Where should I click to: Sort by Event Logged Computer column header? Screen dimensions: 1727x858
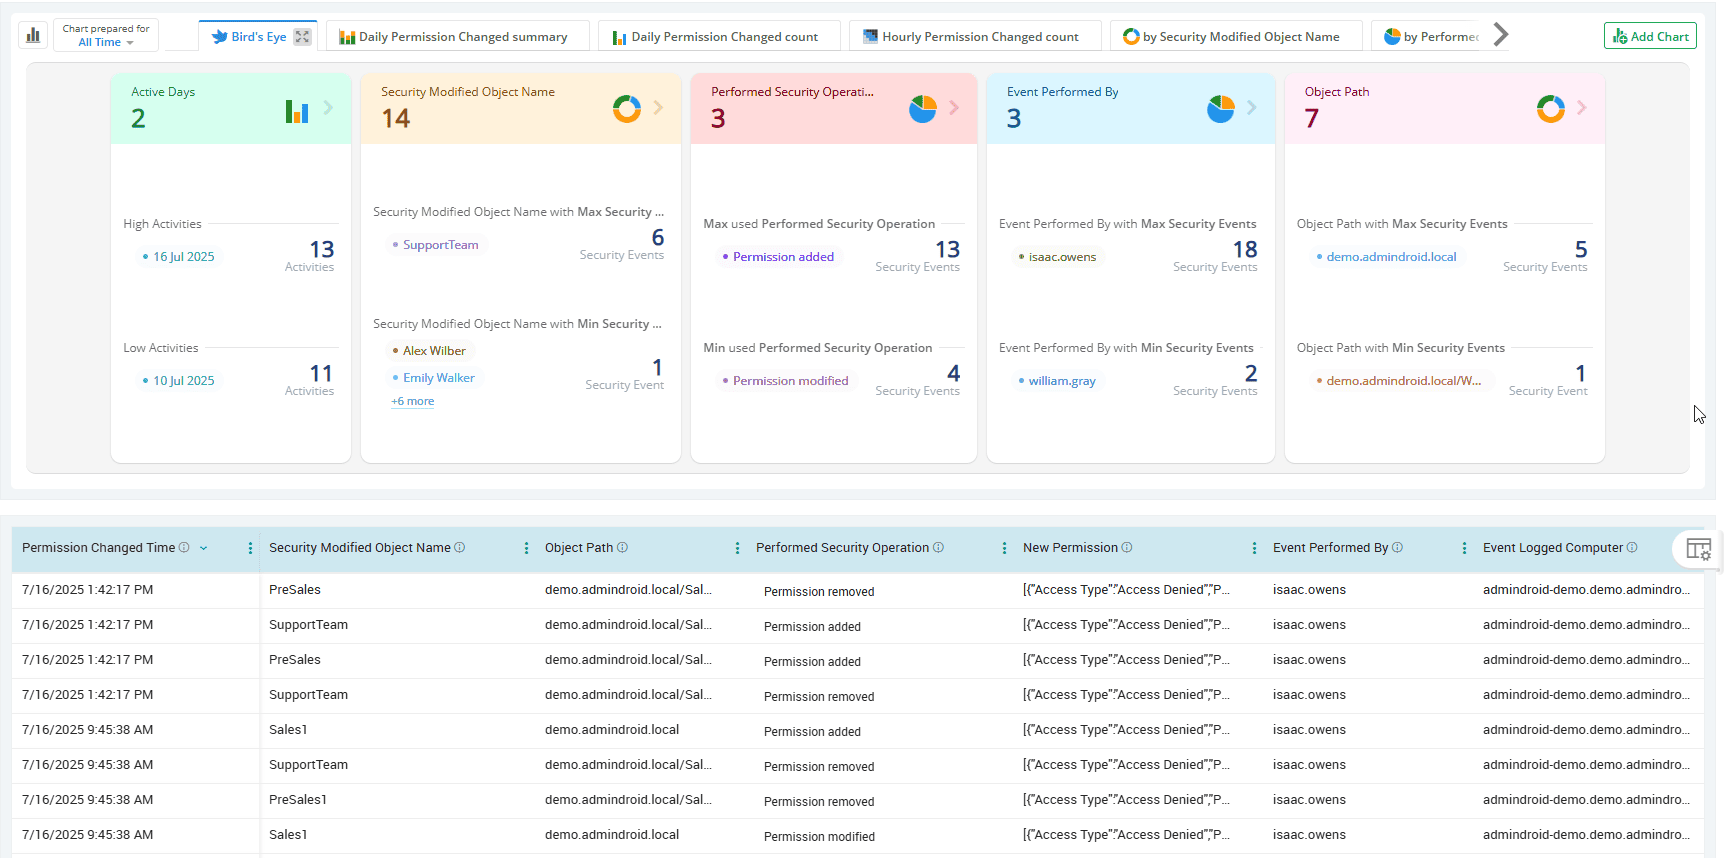[x=1552, y=548]
